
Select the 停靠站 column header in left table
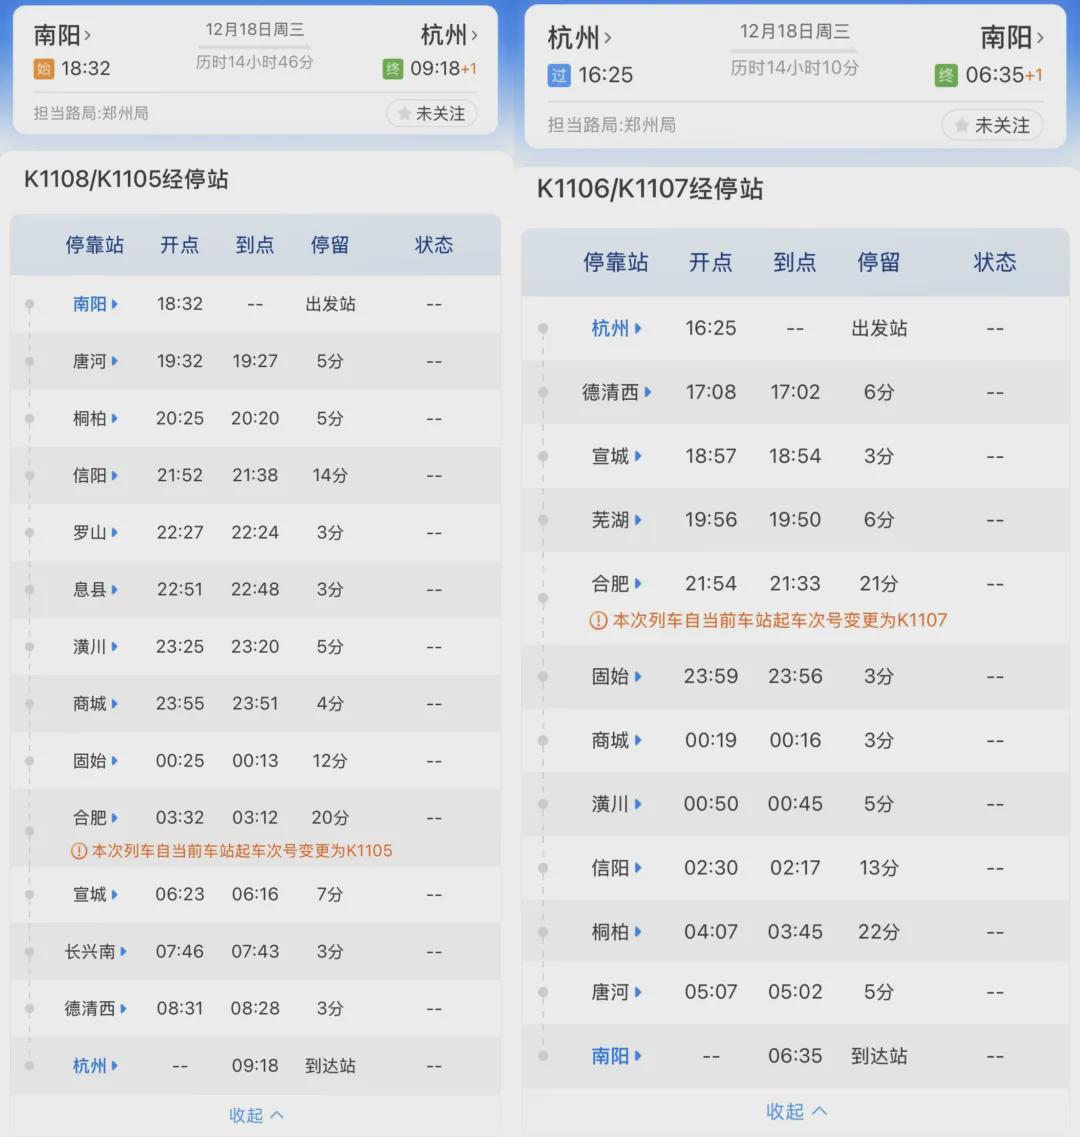pos(94,245)
